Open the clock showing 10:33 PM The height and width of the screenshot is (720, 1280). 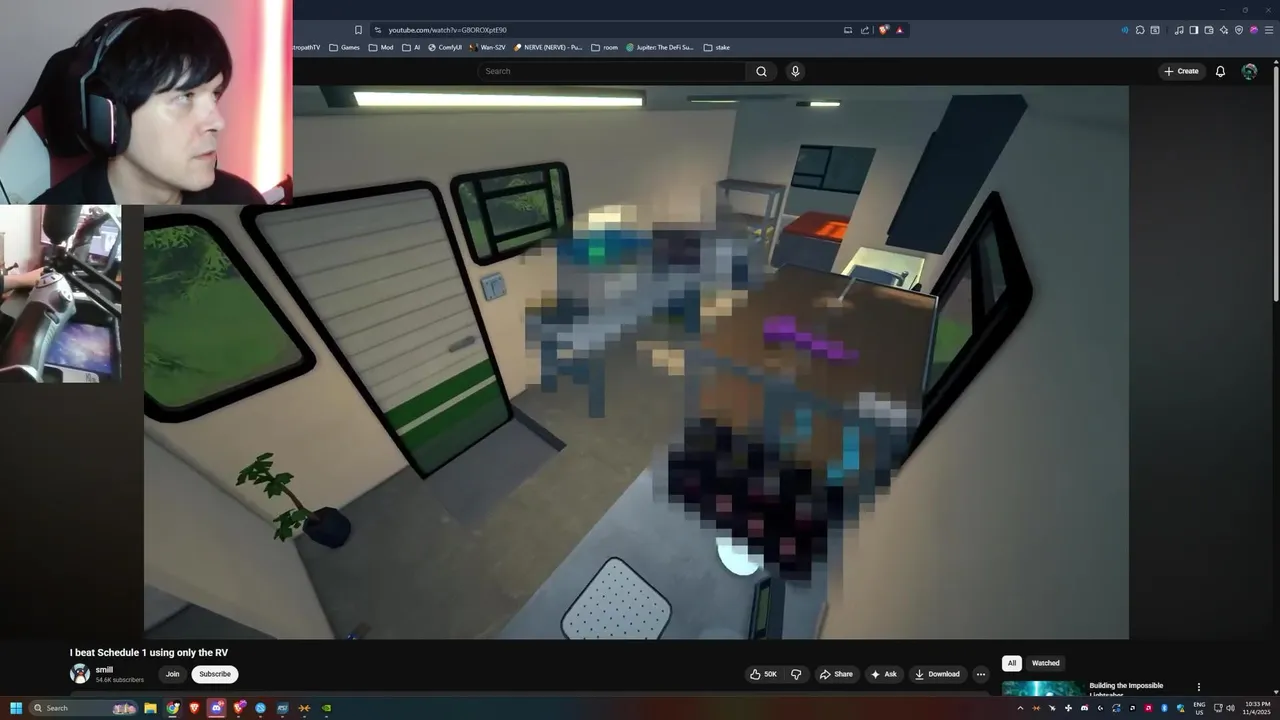[1256, 708]
